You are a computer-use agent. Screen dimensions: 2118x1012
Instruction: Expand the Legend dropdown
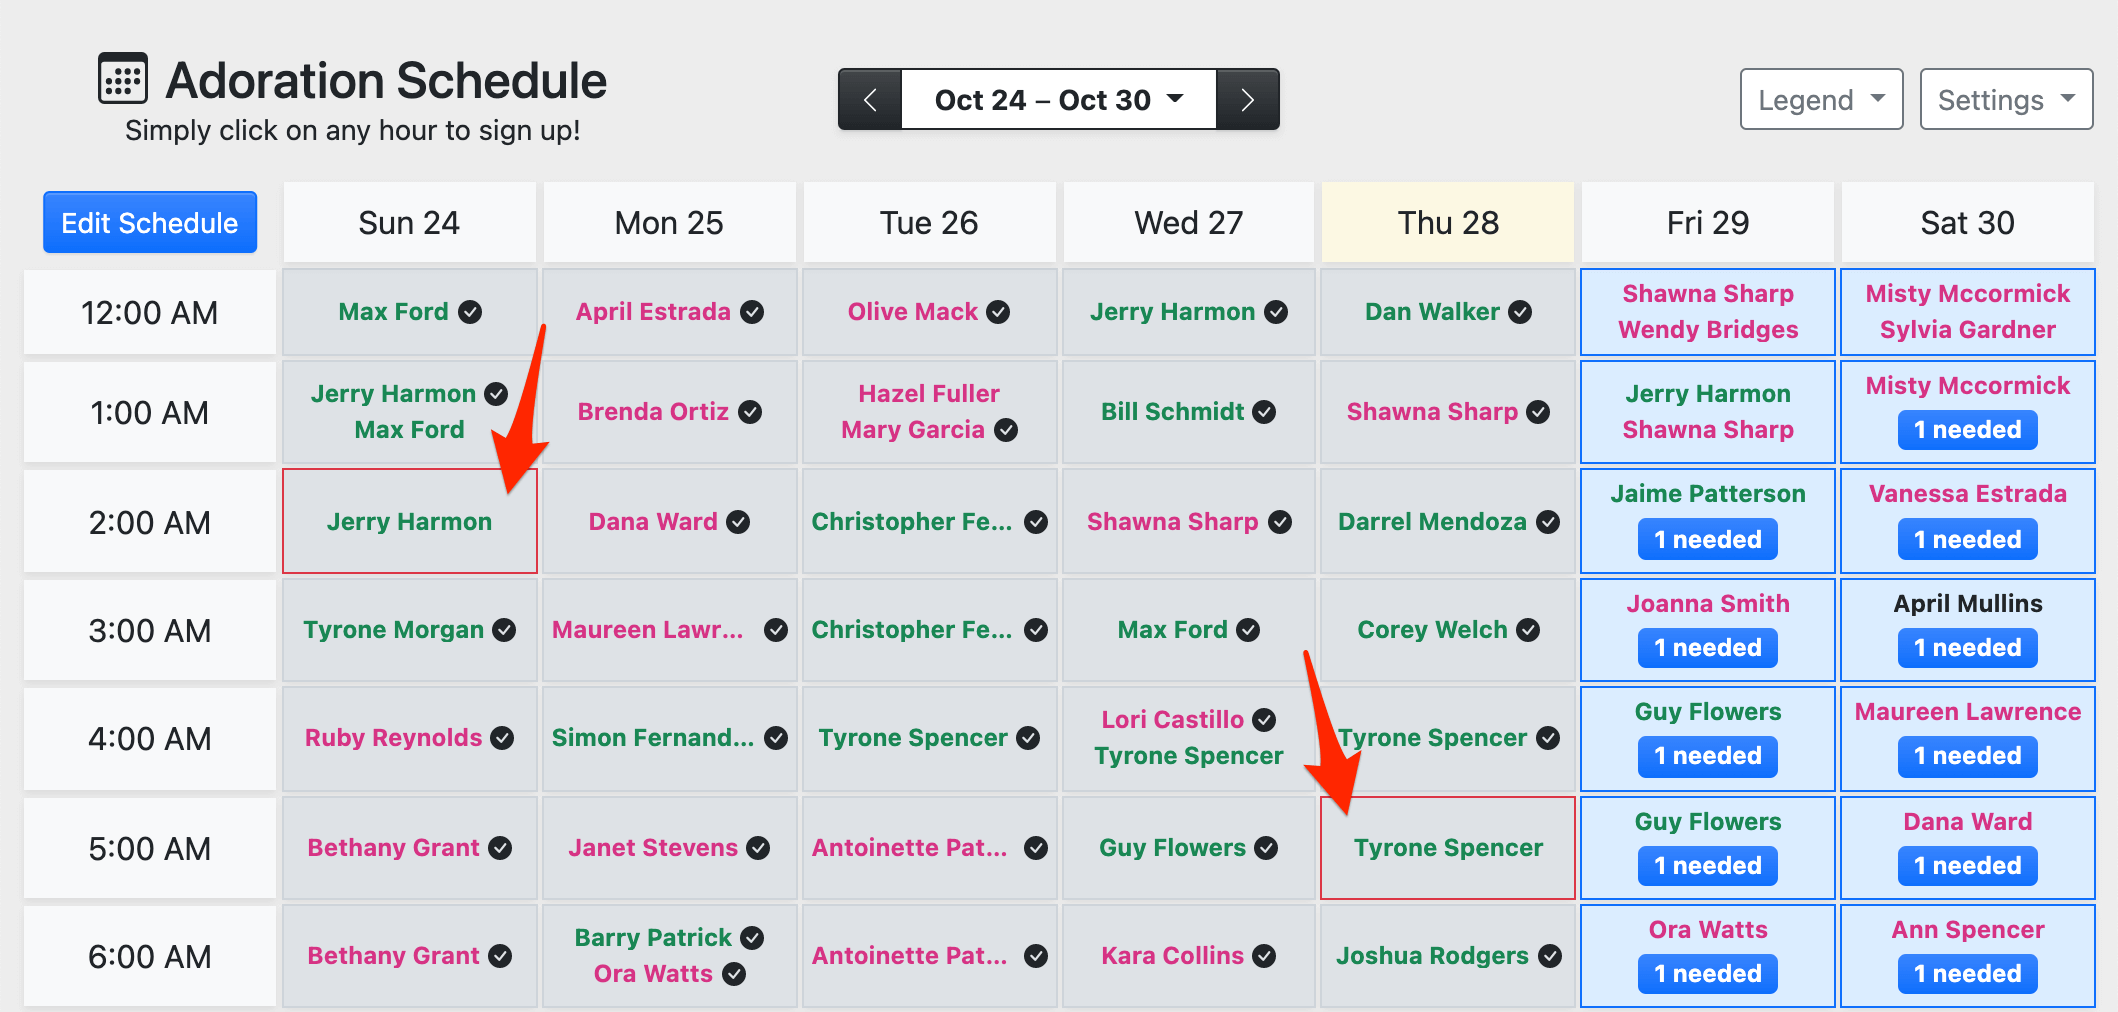click(1821, 100)
